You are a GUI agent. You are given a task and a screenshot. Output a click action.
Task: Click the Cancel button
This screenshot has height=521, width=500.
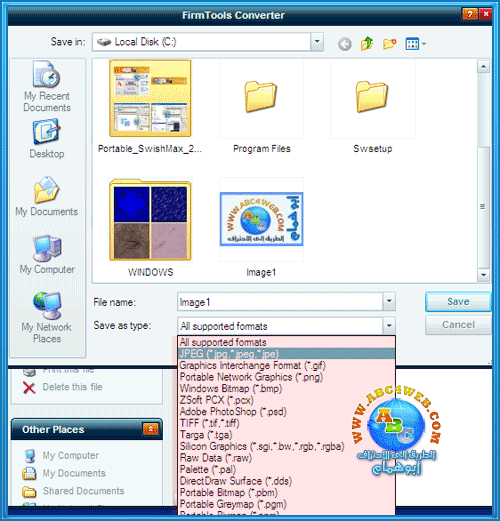coord(458,325)
